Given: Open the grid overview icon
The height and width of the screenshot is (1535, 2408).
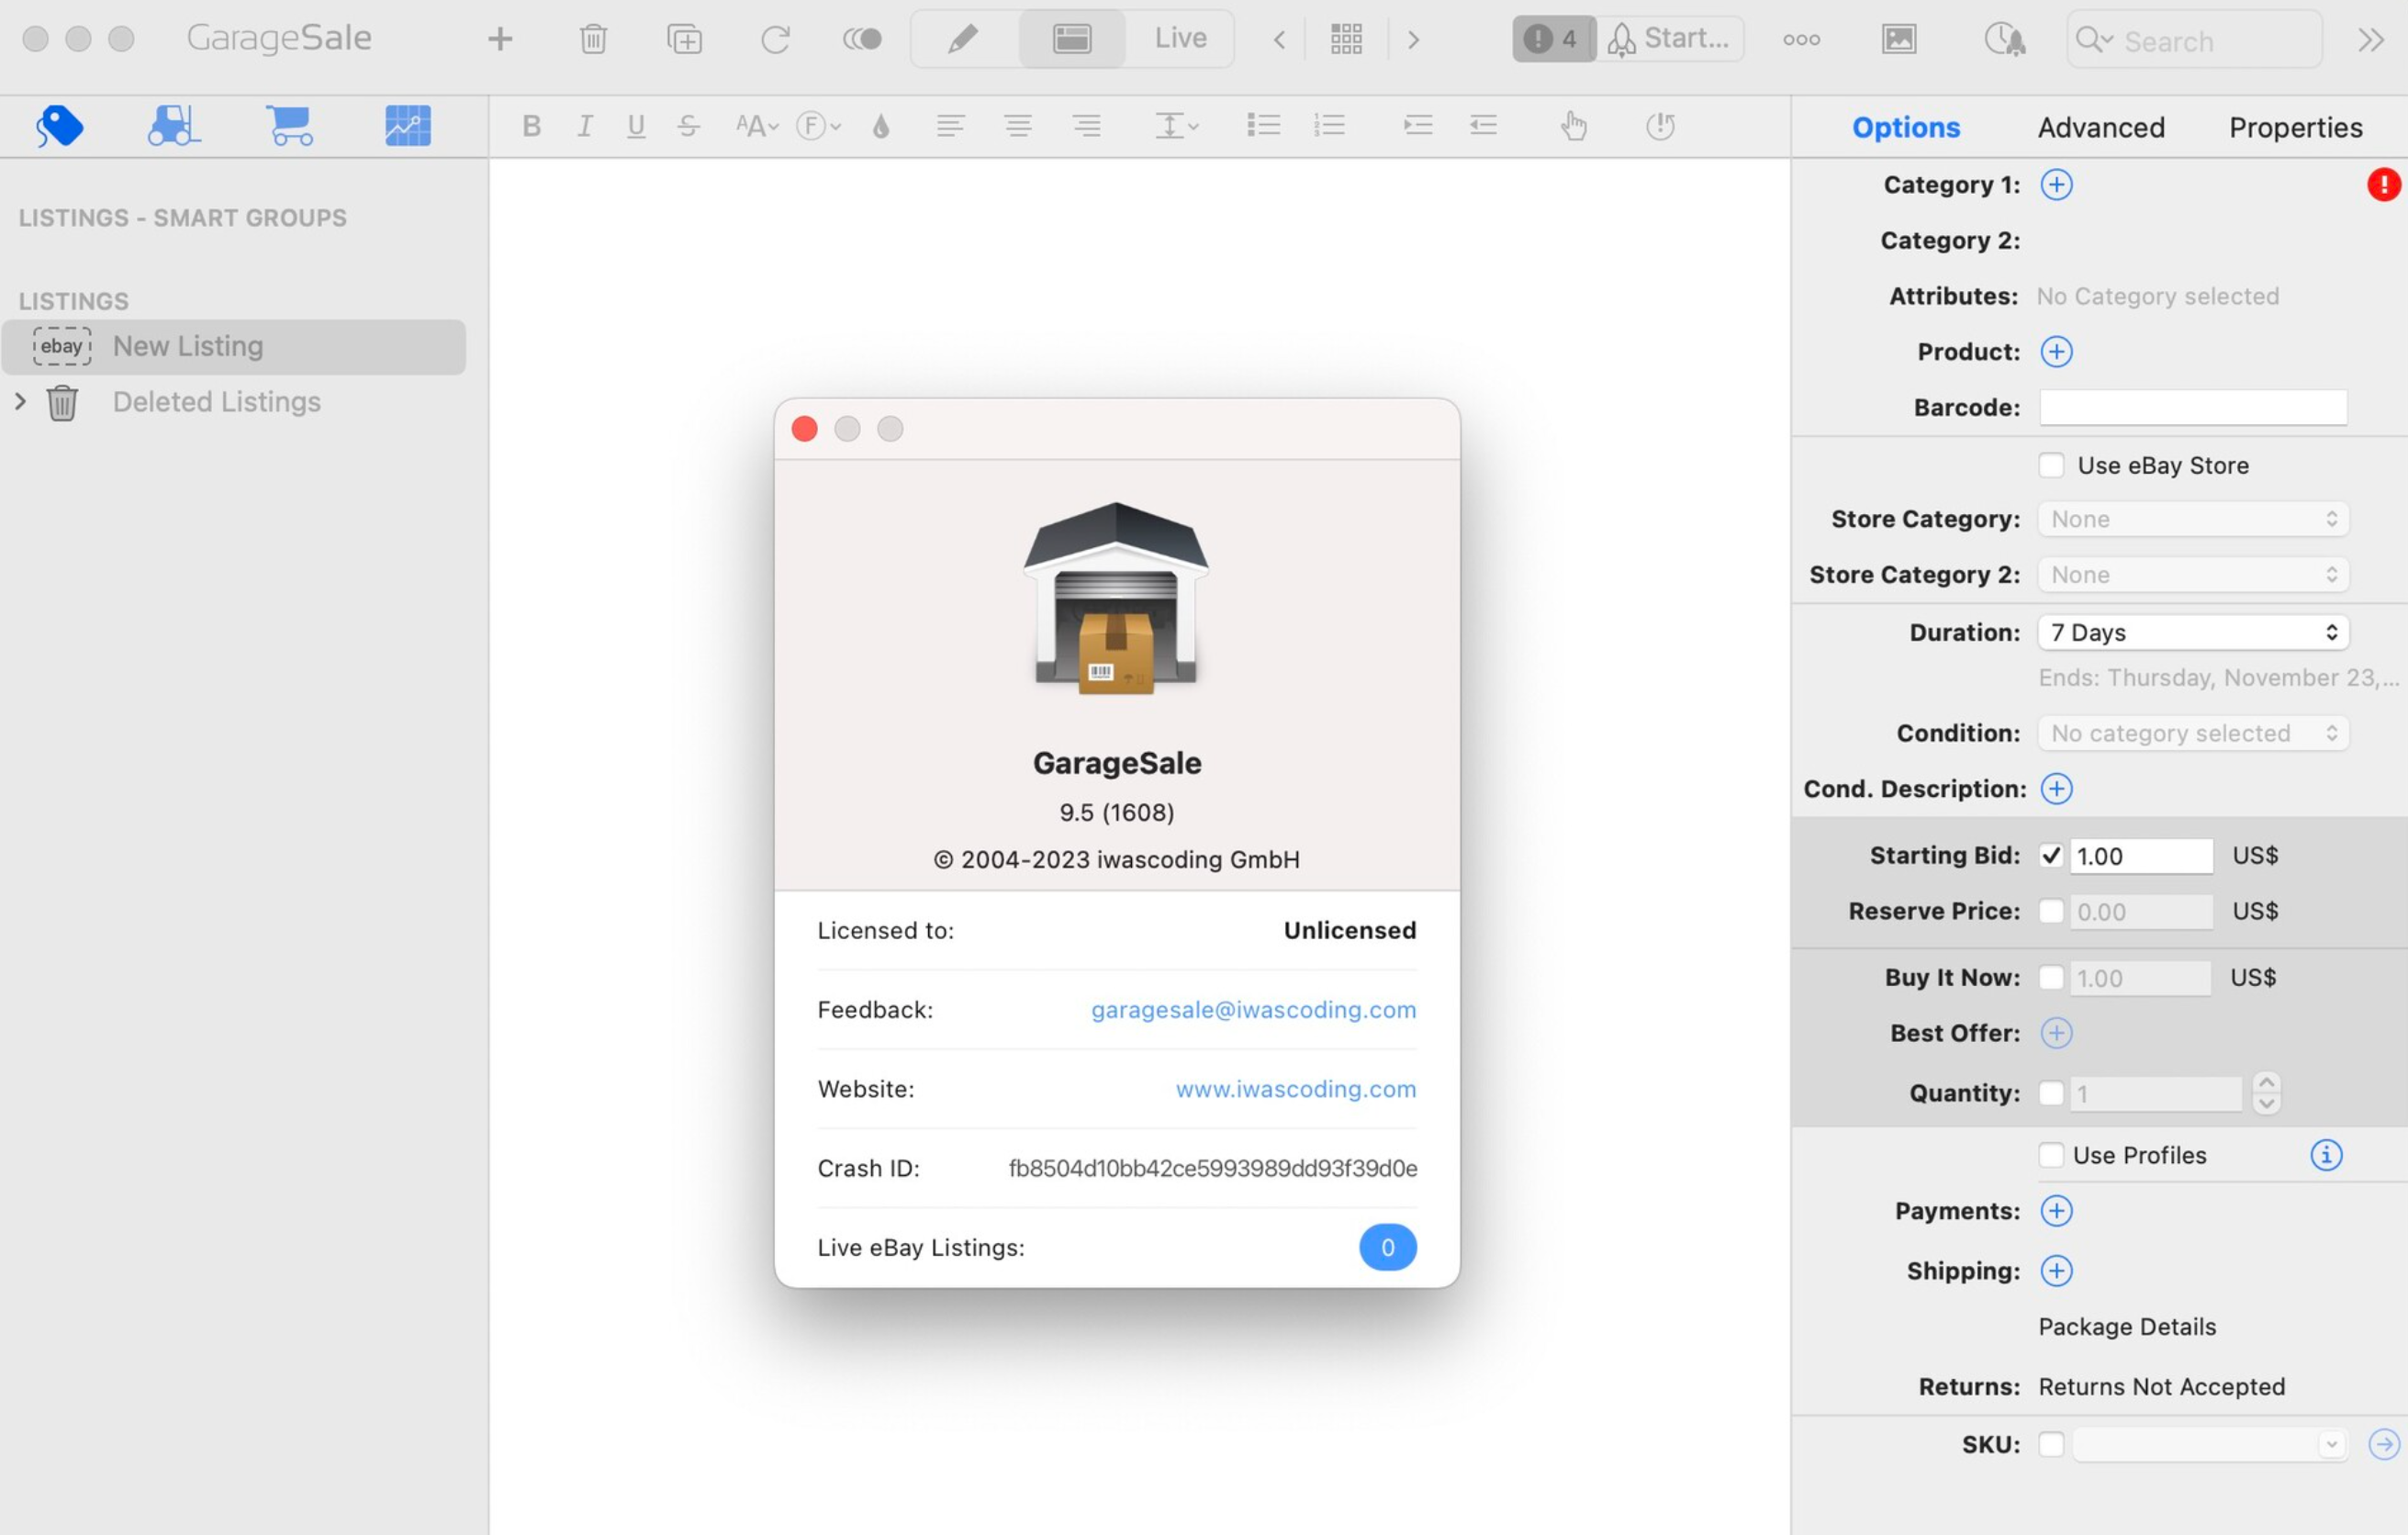Looking at the screenshot, I should [1346, 39].
